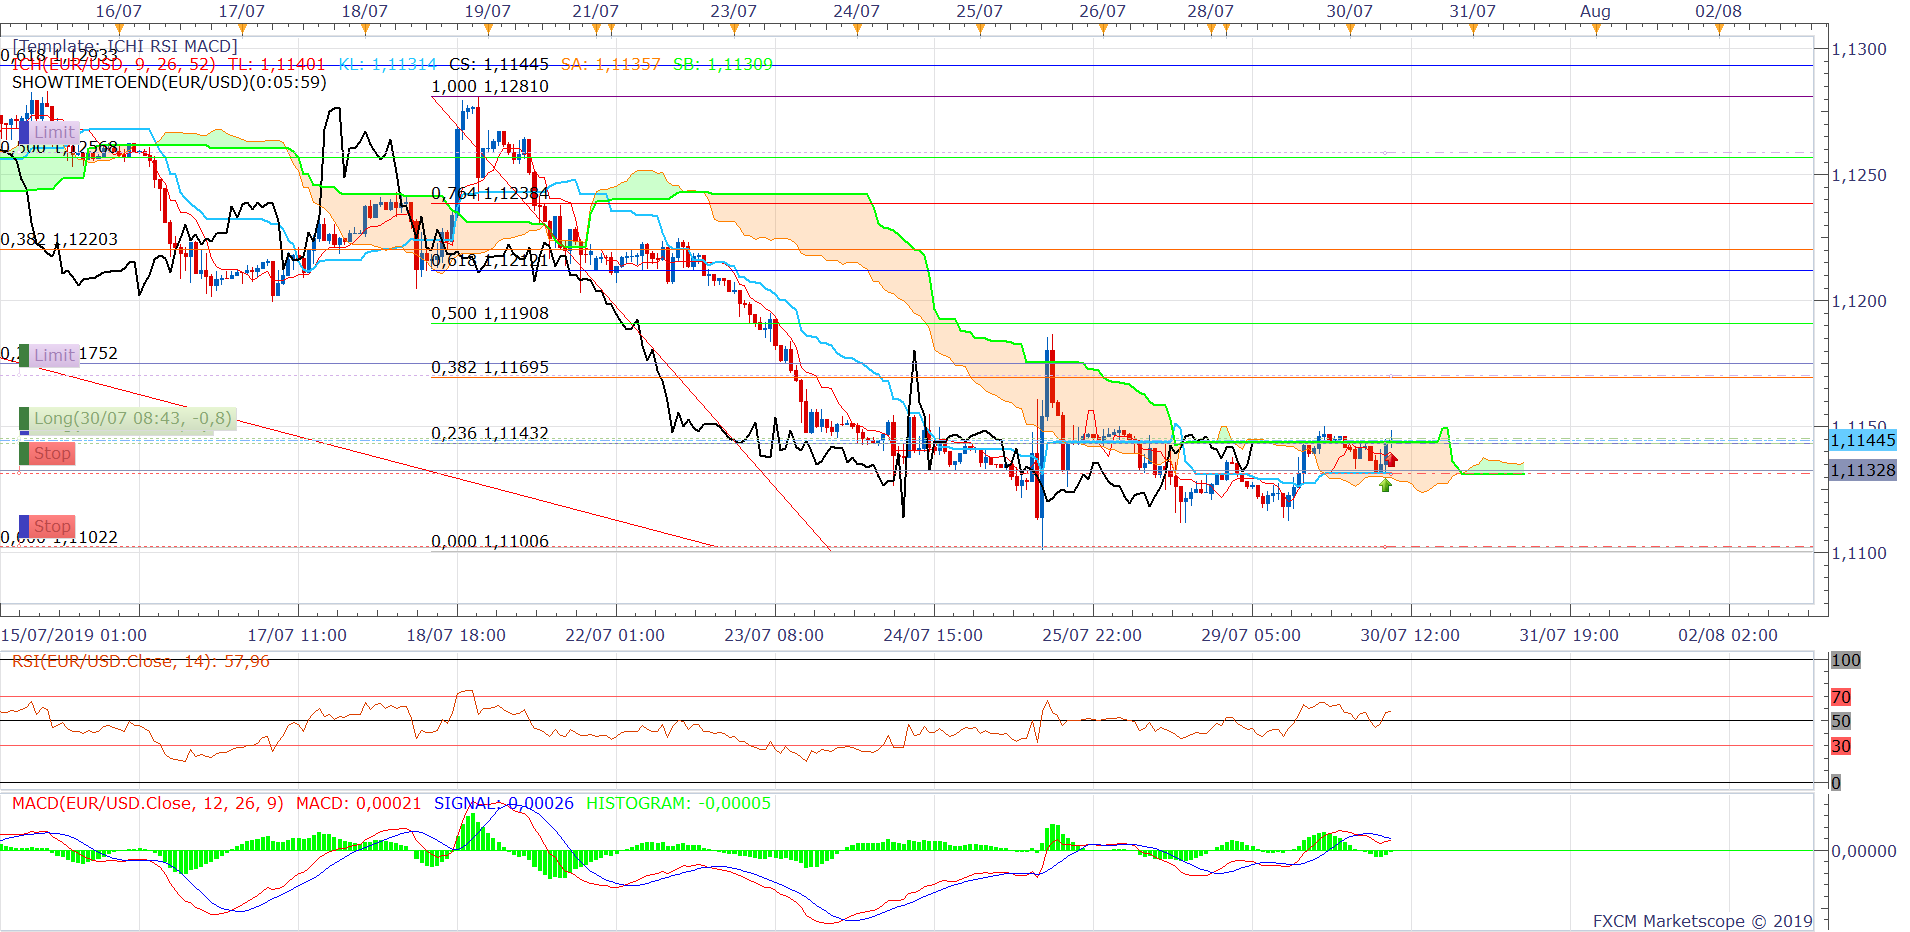Select the SHOWTIMETOEND(EUR/USD) countdown label
Image resolution: width=1910 pixels, height=932 pixels.
click(169, 82)
